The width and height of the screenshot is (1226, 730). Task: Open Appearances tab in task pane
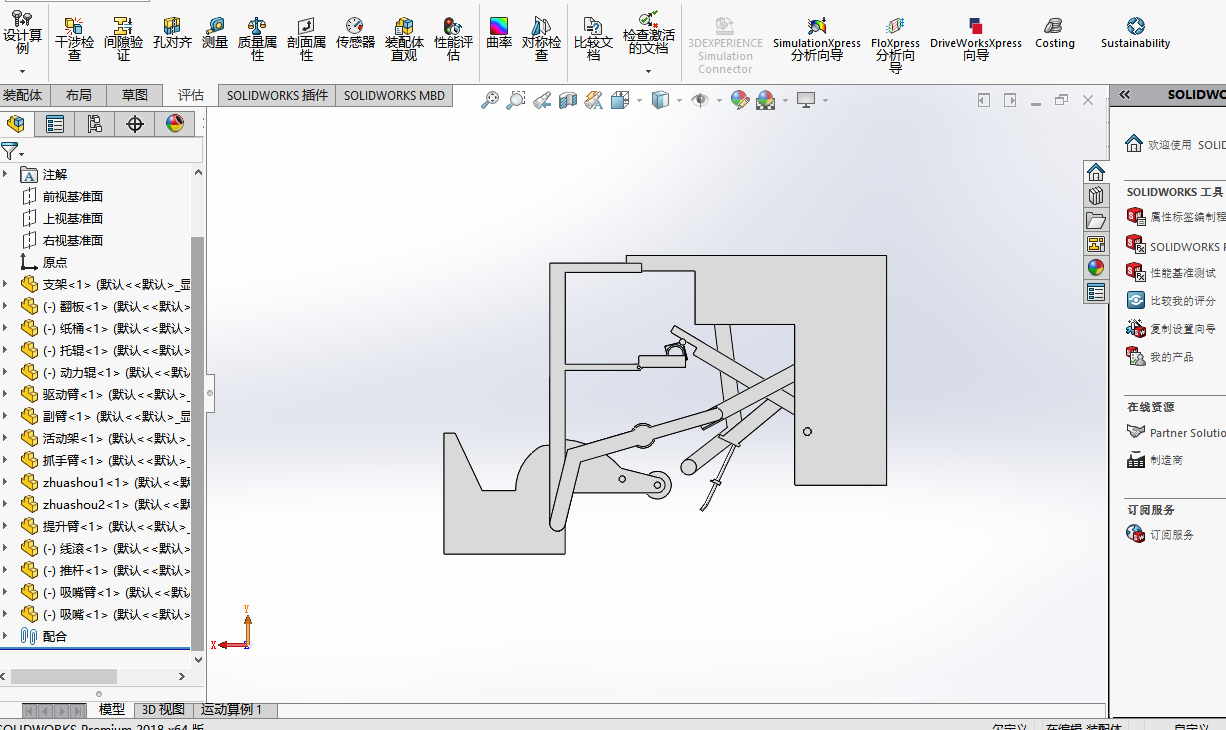pyautogui.click(x=1096, y=268)
